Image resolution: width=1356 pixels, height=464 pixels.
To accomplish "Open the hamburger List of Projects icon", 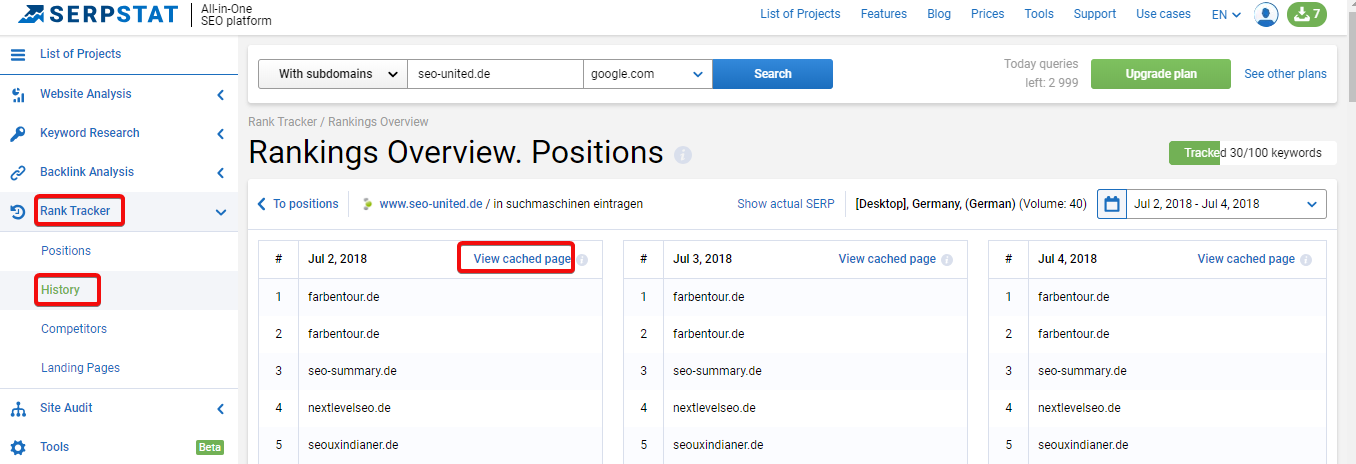I will click(18, 54).
